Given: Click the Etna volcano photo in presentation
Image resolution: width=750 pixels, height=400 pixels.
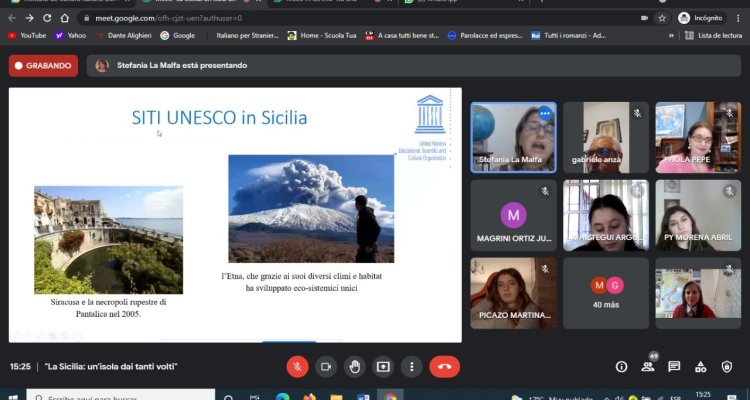Looking at the screenshot, I should 311,209.
